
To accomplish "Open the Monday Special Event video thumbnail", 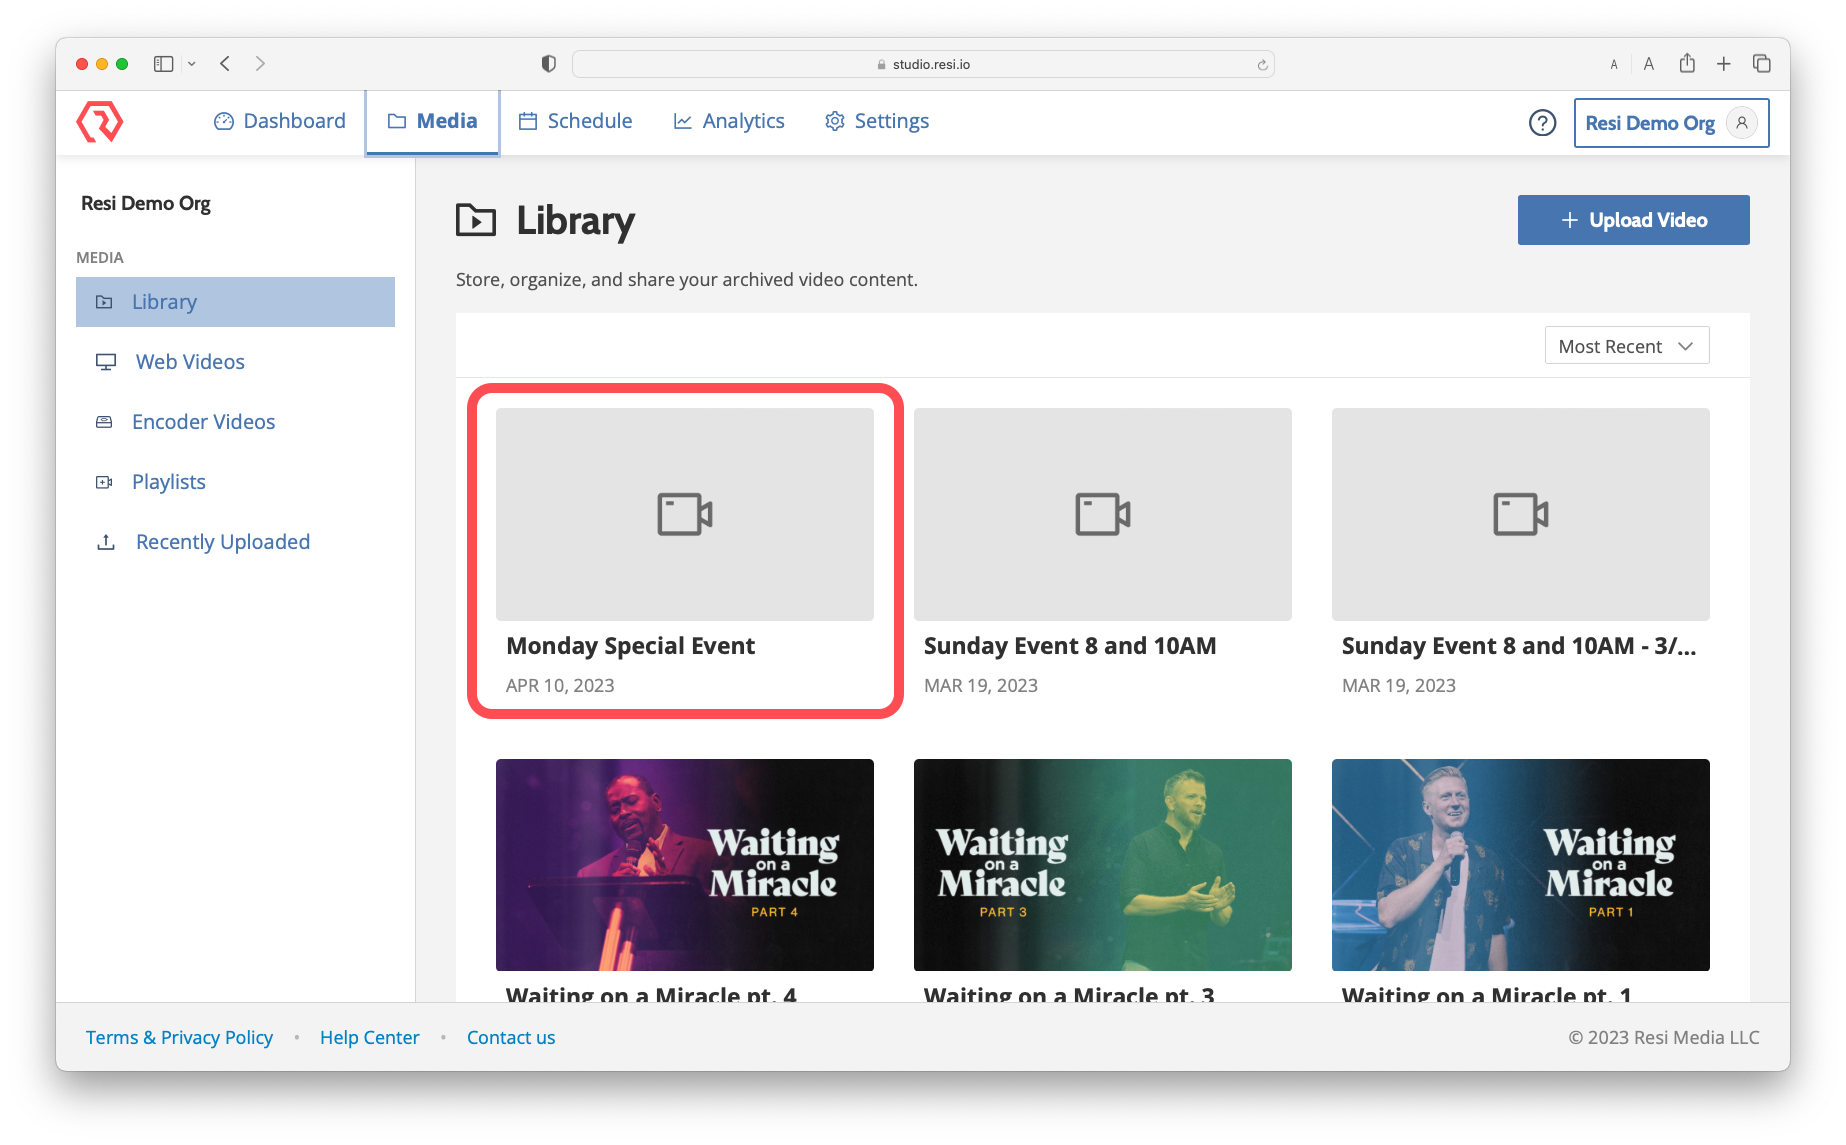I will [x=684, y=514].
